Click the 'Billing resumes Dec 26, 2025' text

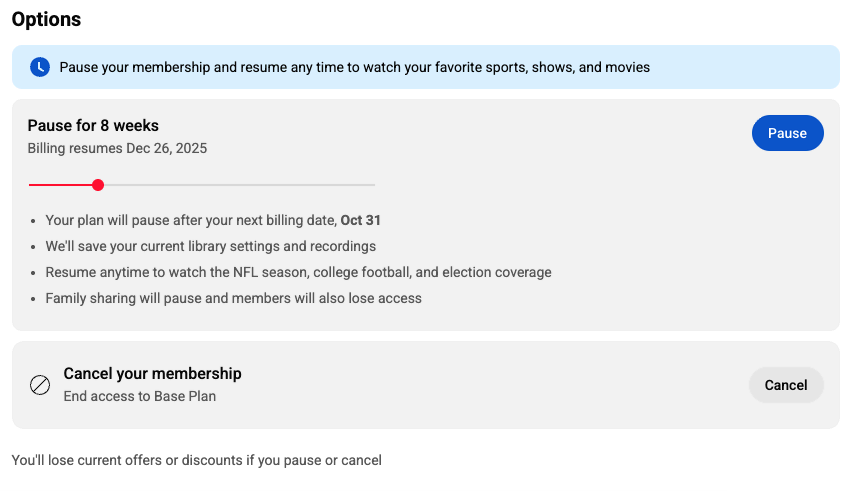[x=117, y=148]
